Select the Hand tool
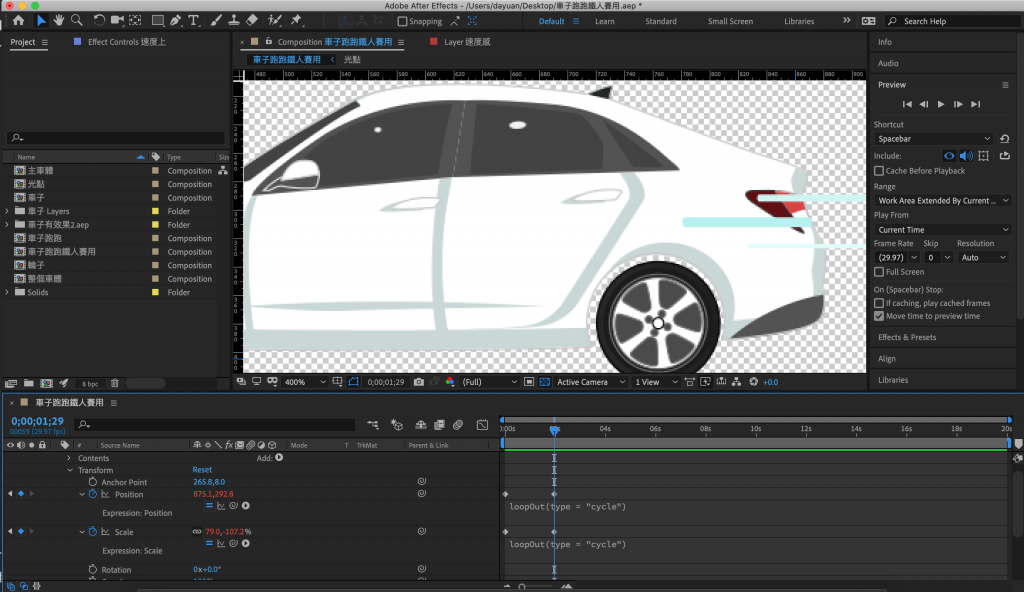This screenshot has width=1024, height=592. click(x=59, y=20)
